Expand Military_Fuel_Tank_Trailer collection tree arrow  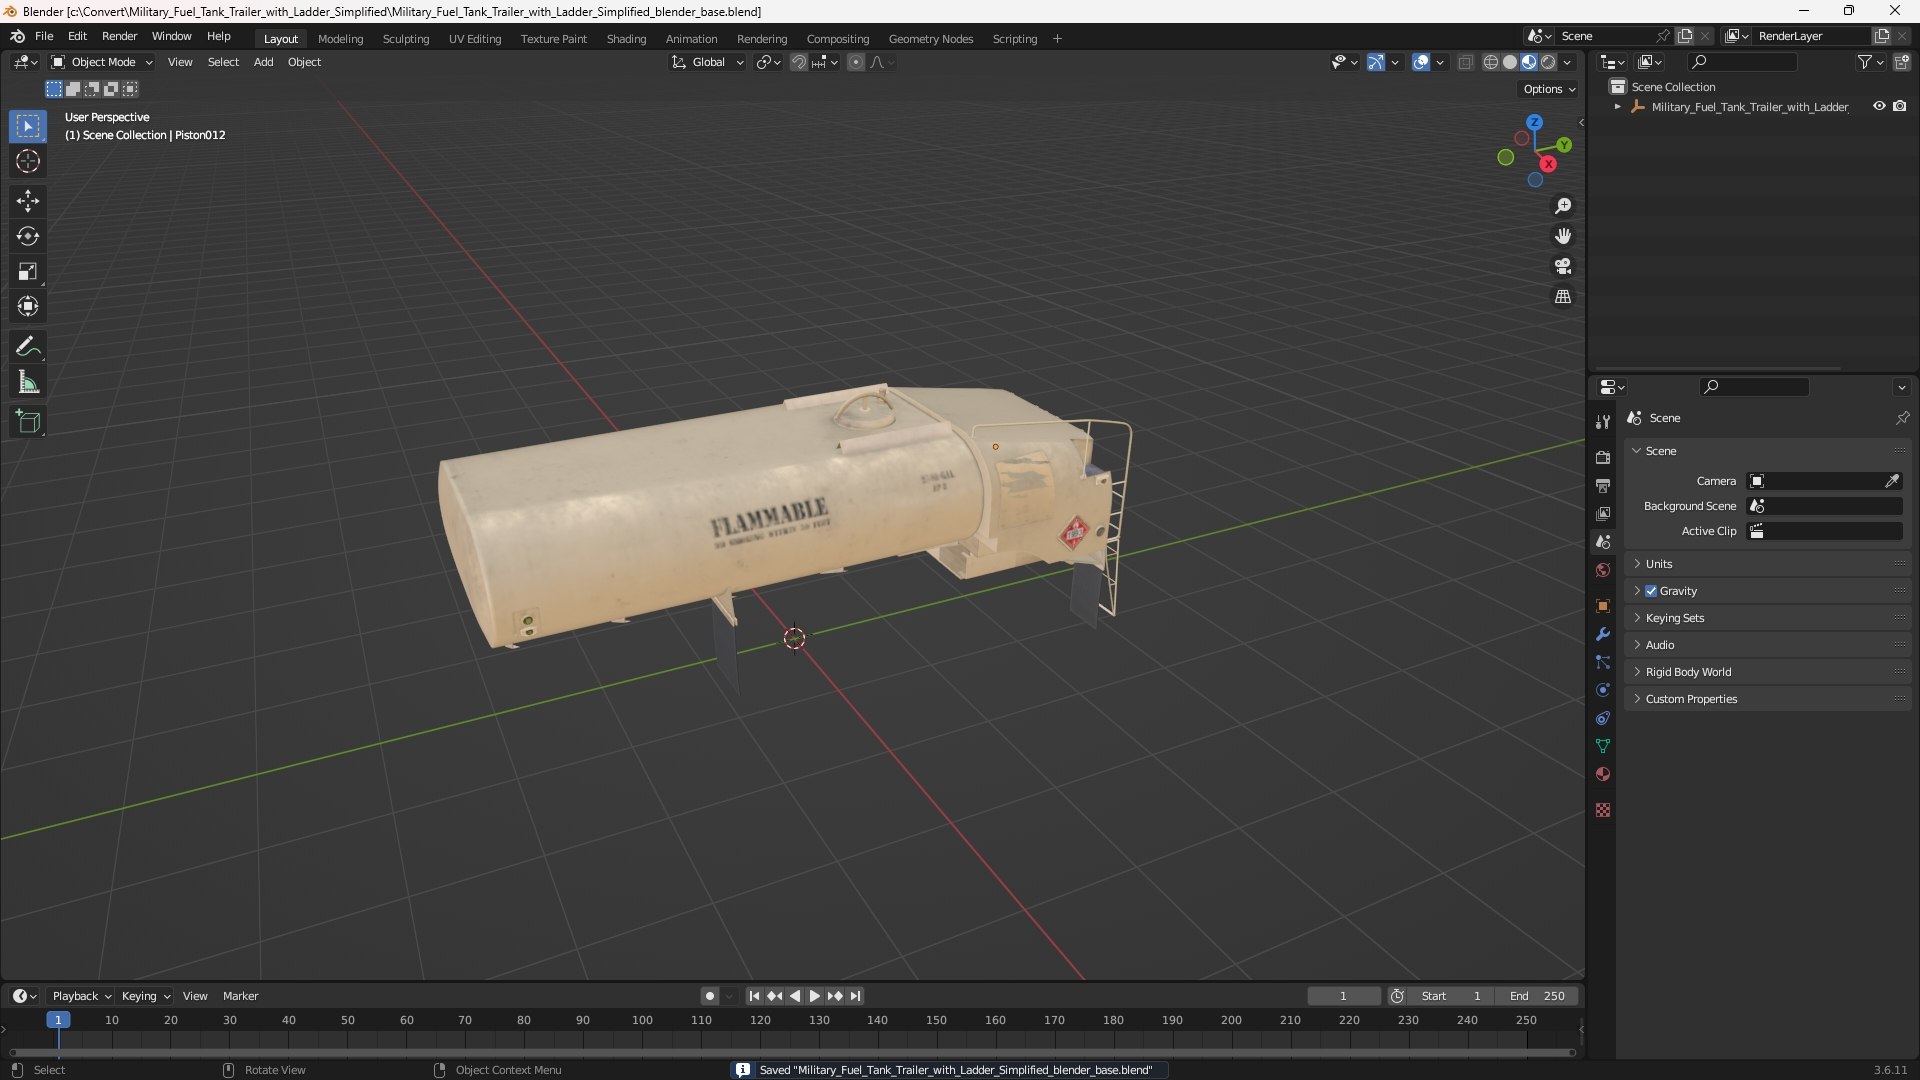pyautogui.click(x=1618, y=107)
